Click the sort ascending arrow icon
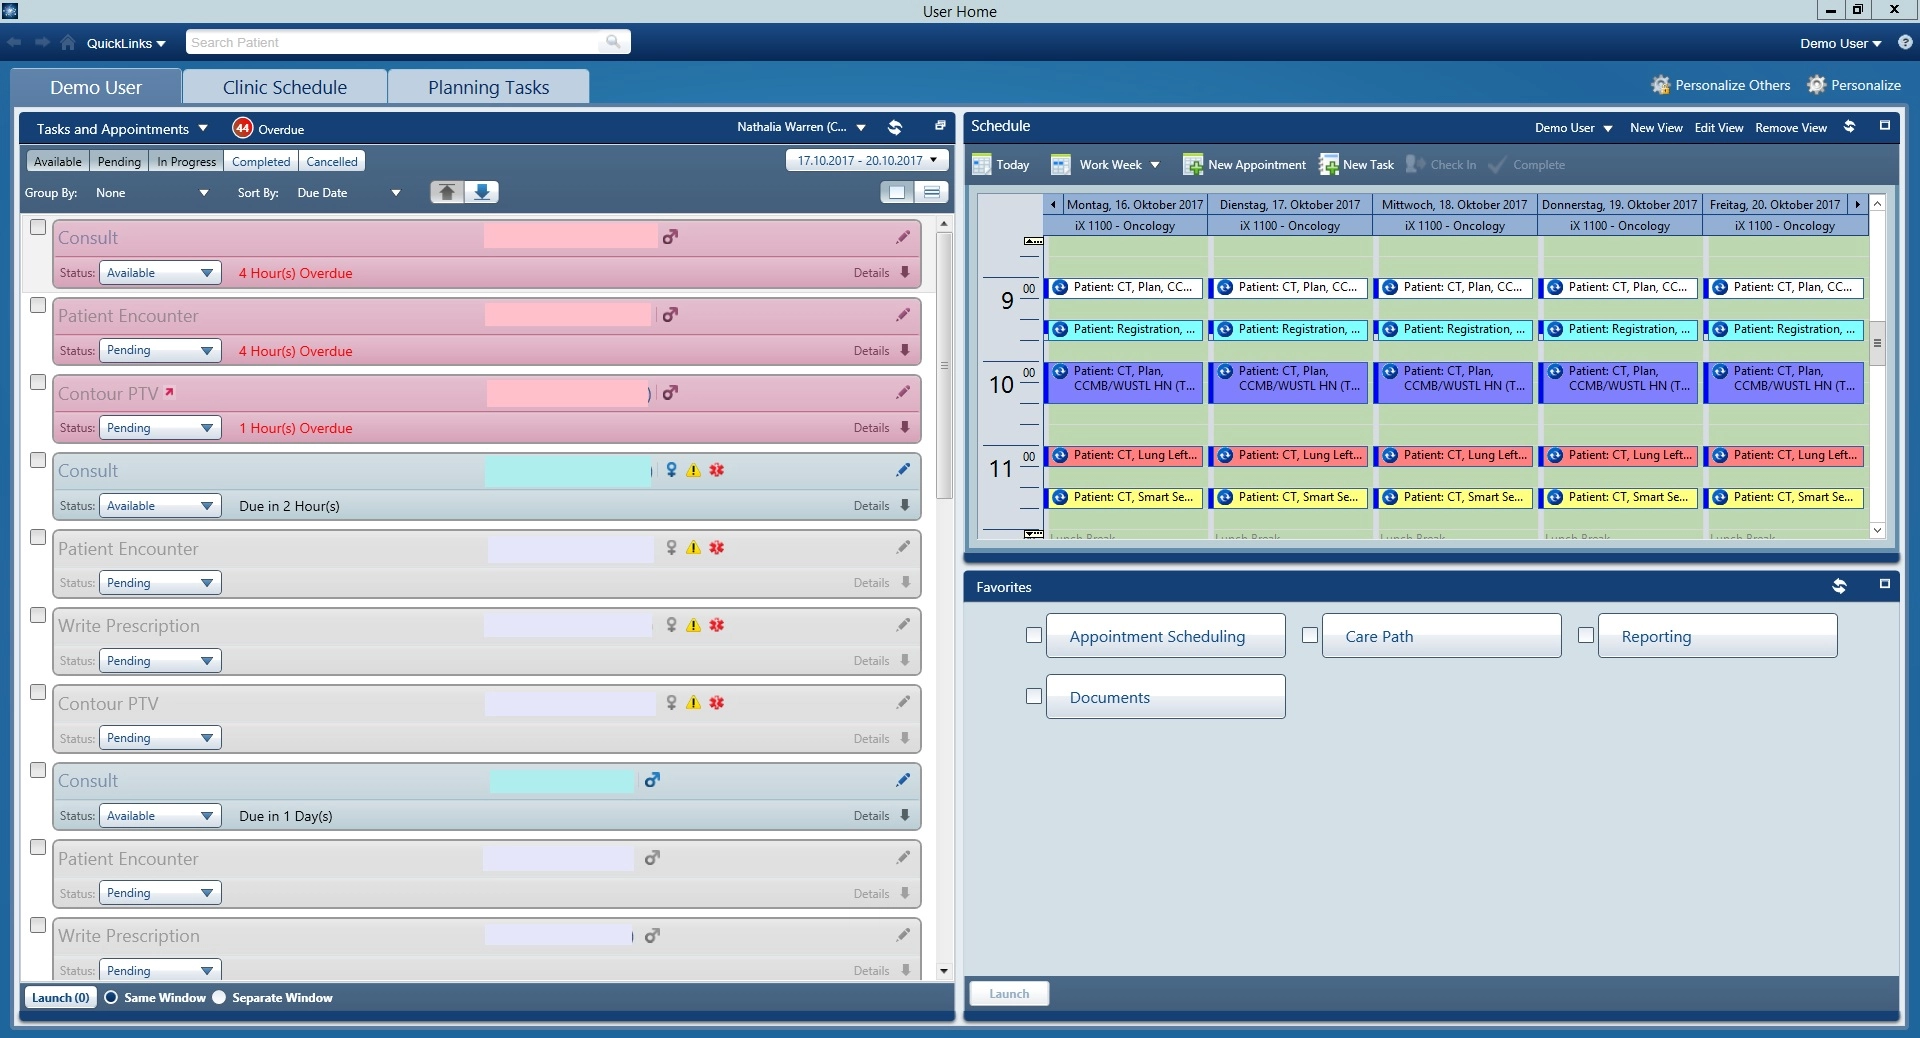This screenshot has height=1038, width=1920. [x=447, y=192]
